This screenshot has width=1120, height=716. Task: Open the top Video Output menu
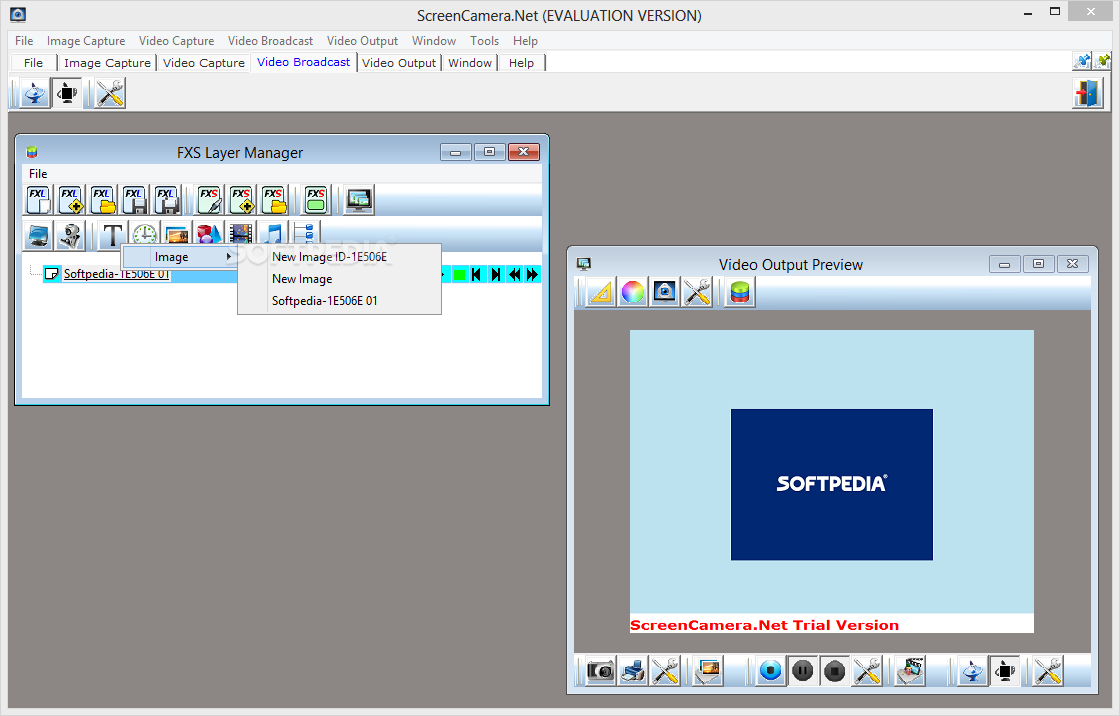362,41
